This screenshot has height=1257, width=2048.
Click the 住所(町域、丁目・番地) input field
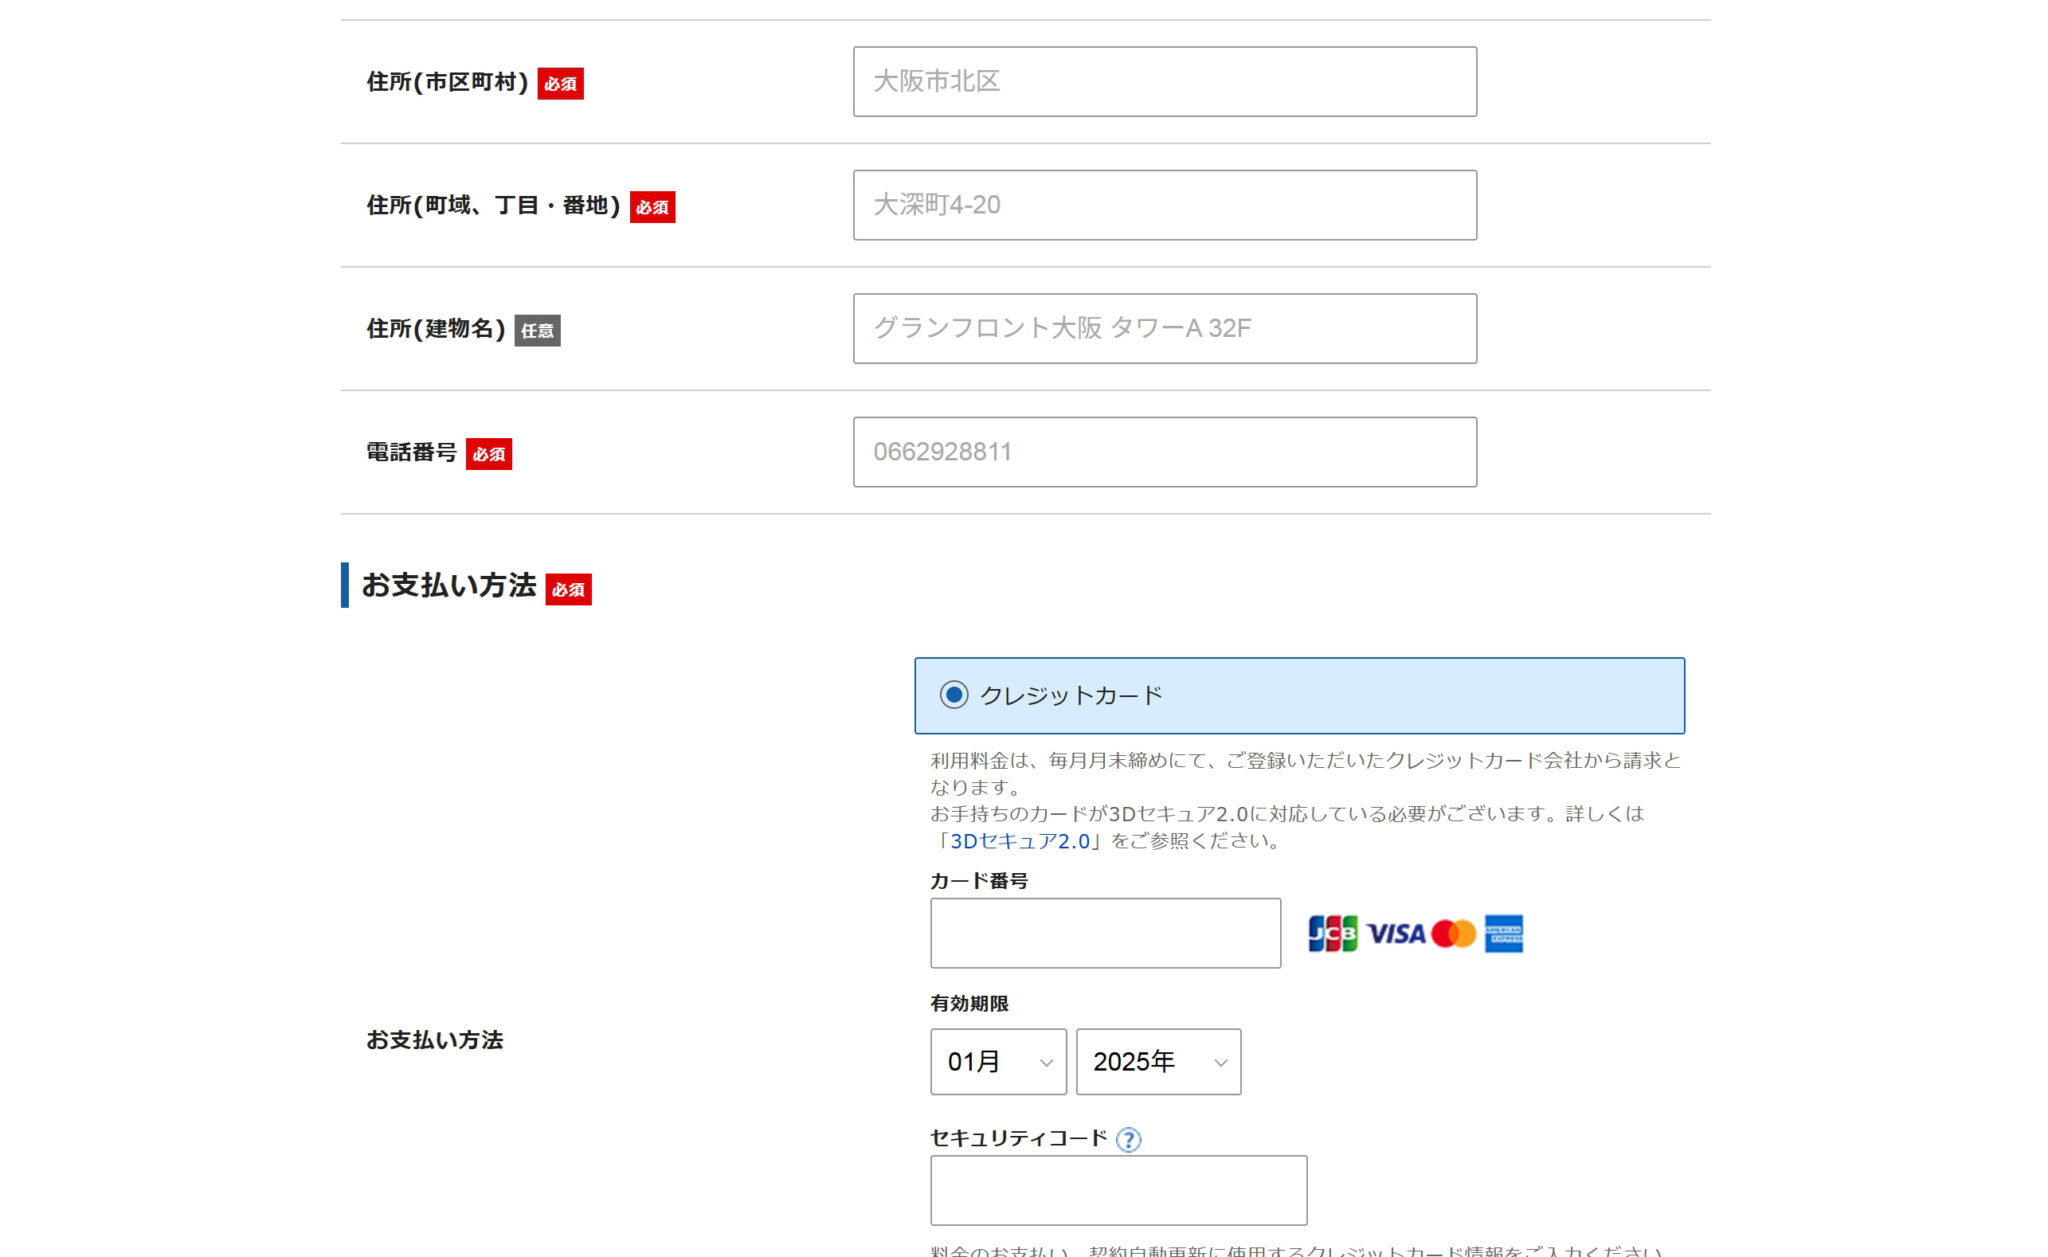(x=1163, y=204)
